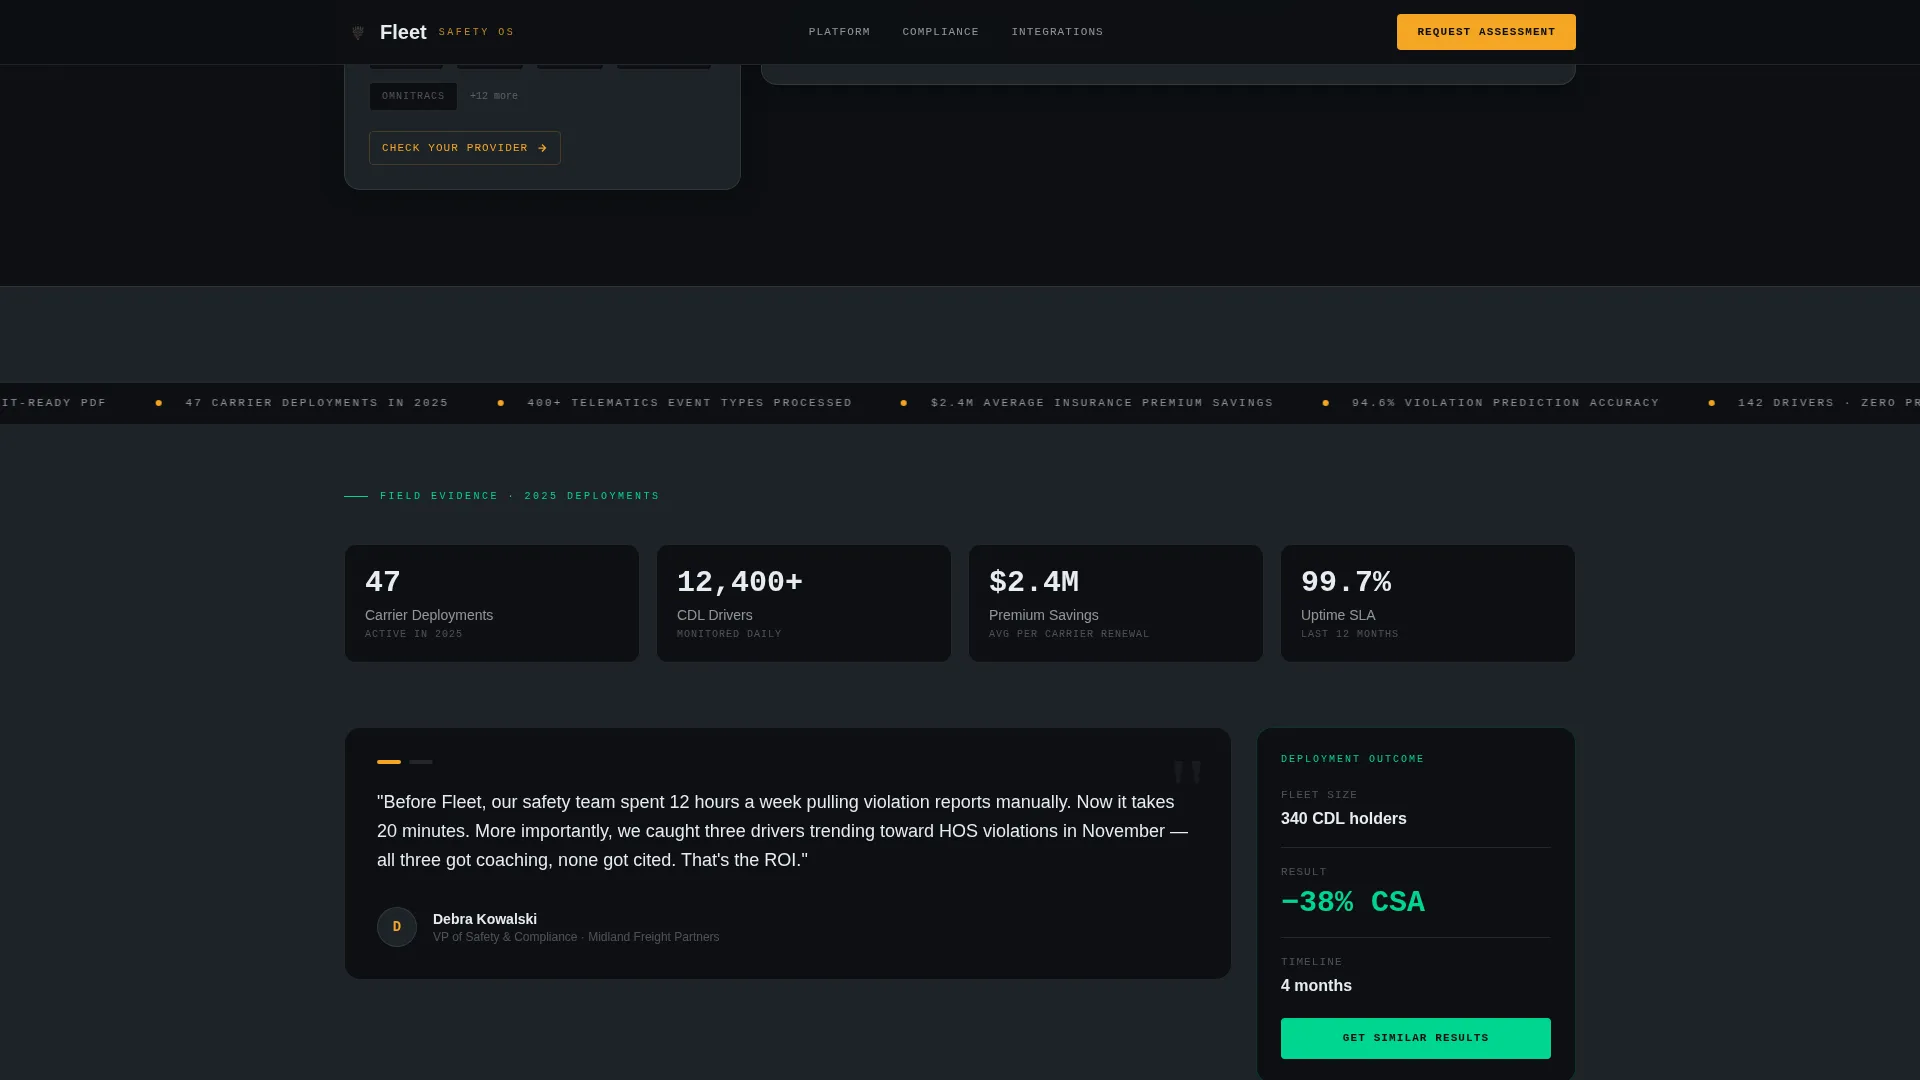Click the Debra Kowalski avatar D
Viewport: 1920px width, 1080px height.
coord(397,927)
